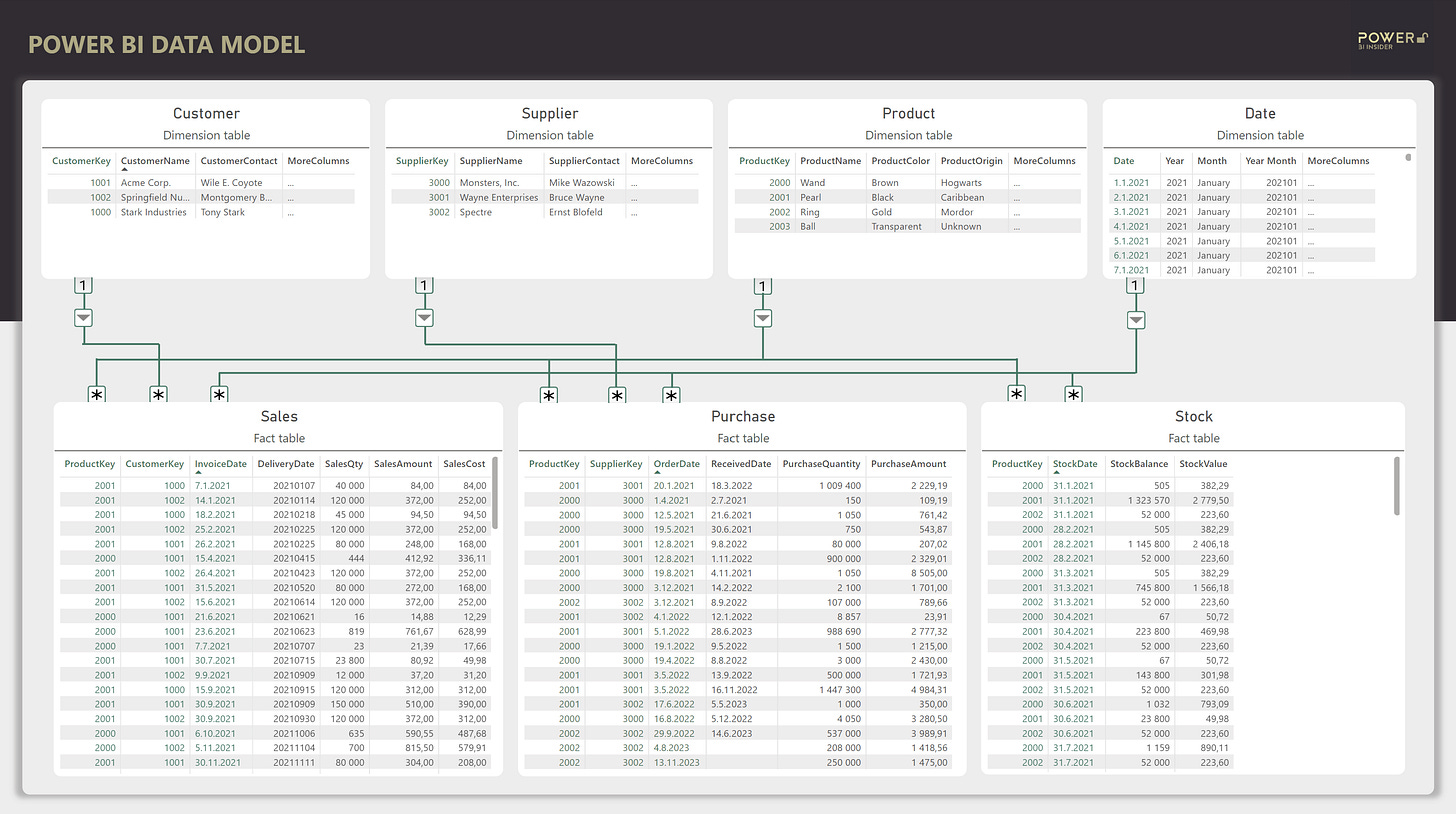Screen dimensions: 1456x814
Task: Select the 'Tony Stark' cell
Action: coord(223,212)
